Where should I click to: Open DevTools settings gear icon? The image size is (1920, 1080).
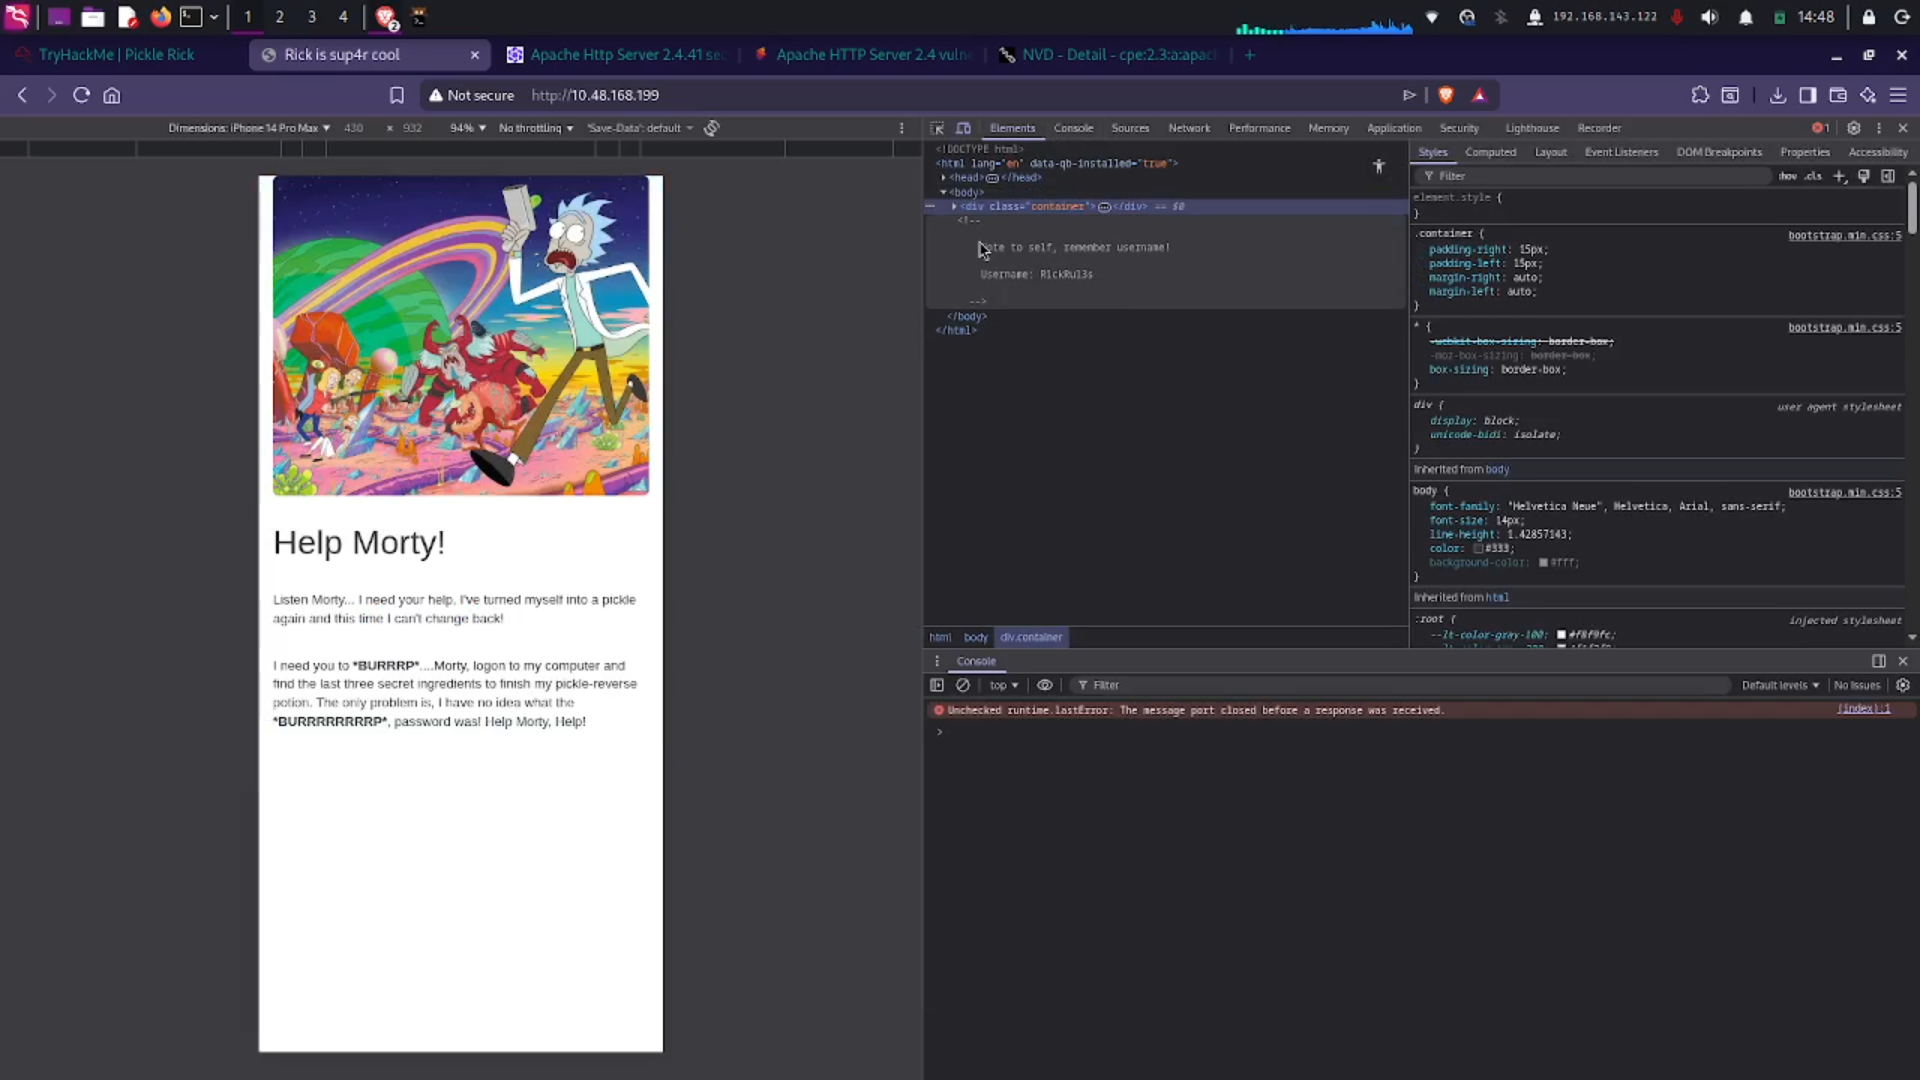[1853, 128]
